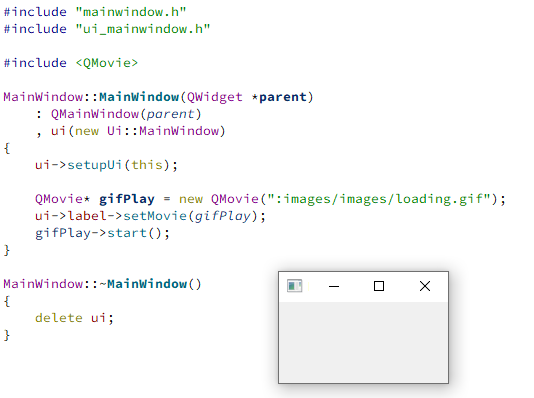
Task: Click the "ui_mainwindow.h" include text
Action: point(143,29)
